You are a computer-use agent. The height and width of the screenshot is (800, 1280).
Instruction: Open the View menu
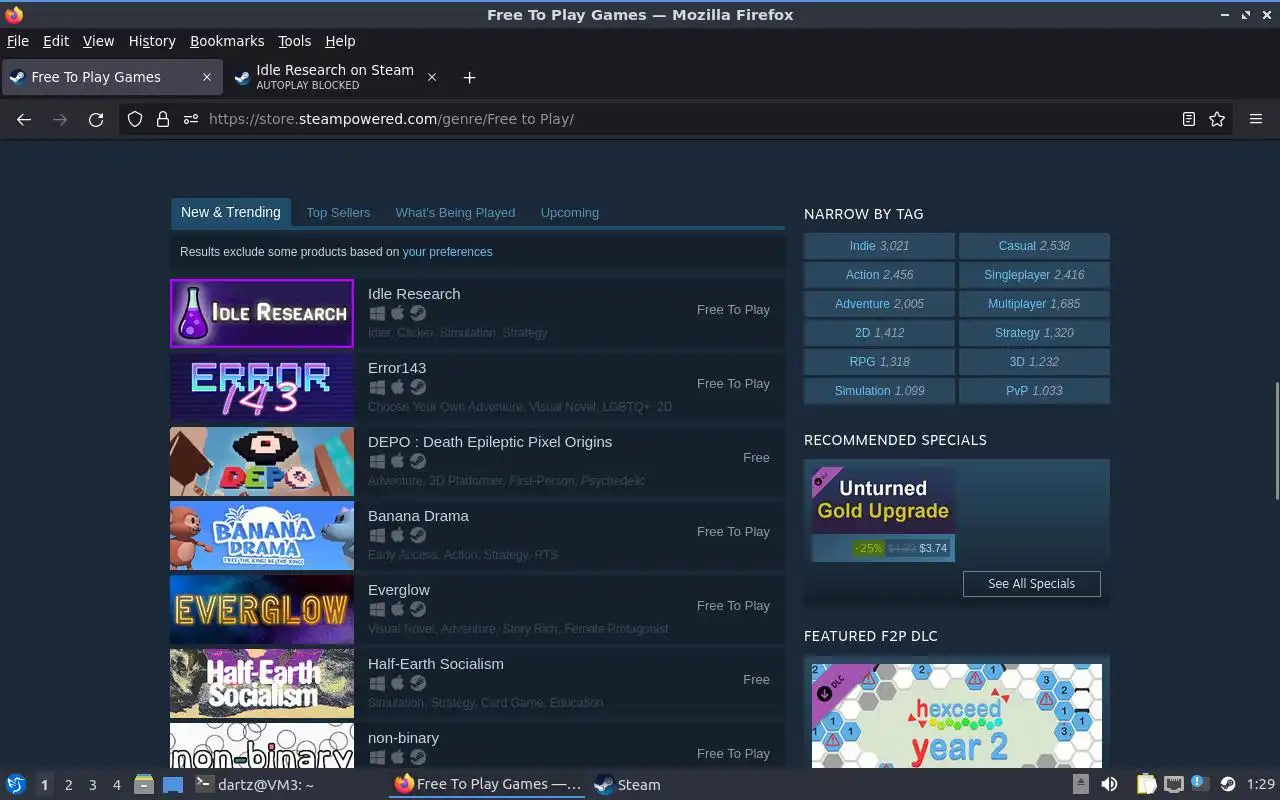[x=98, y=41]
